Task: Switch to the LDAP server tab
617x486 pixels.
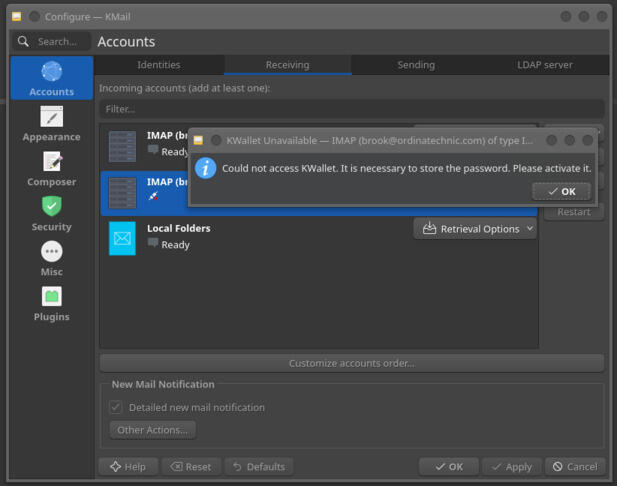Action: (x=545, y=65)
